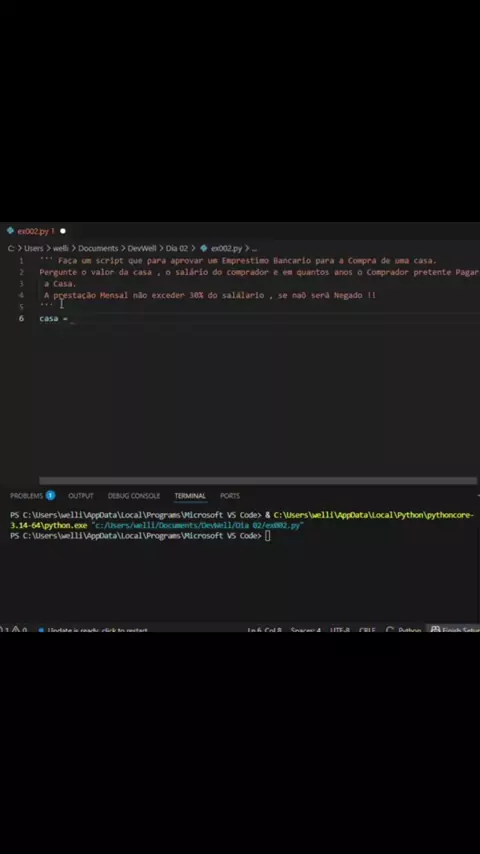Viewport: 480px width, 854px height.
Task: Change Spaces: 4 indentation setting
Action: [x=306, y=630]
